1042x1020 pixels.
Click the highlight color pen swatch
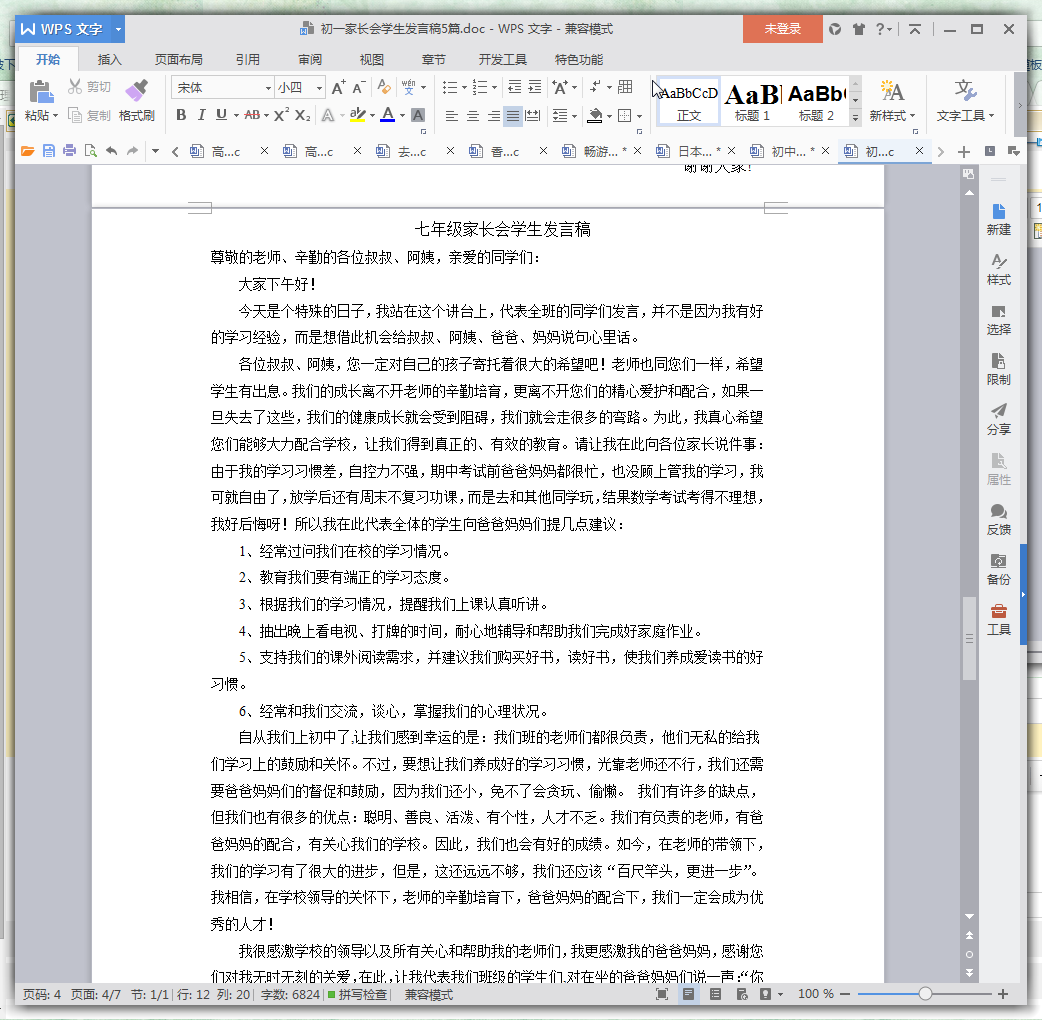tap(358, 116)
